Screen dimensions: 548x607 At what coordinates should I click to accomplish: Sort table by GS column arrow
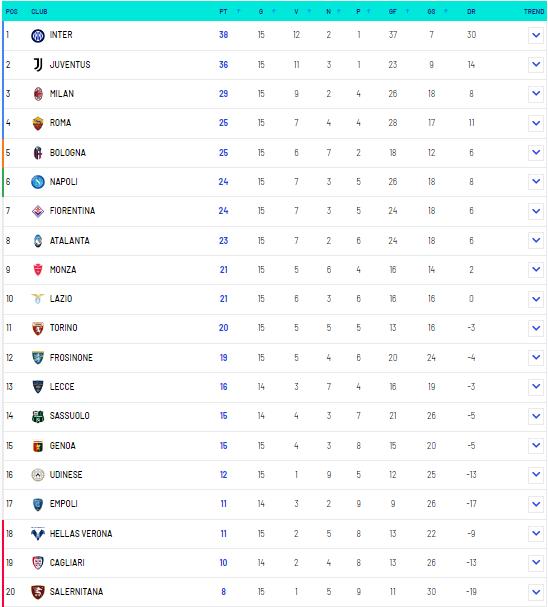pos(445,11)
